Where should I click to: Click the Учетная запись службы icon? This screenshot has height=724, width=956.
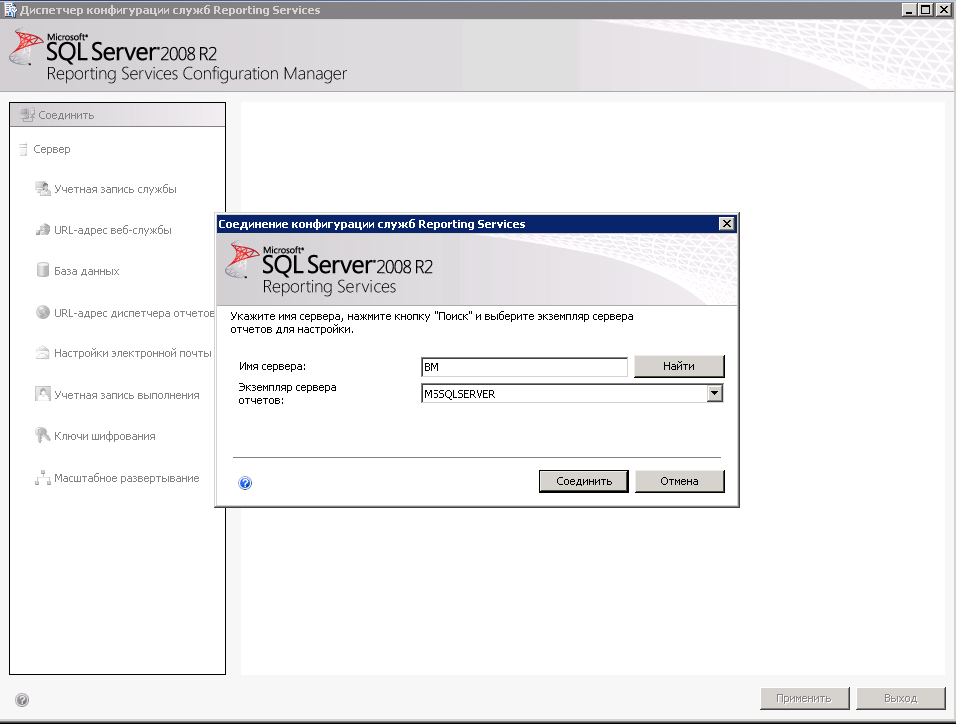point(43,189)
